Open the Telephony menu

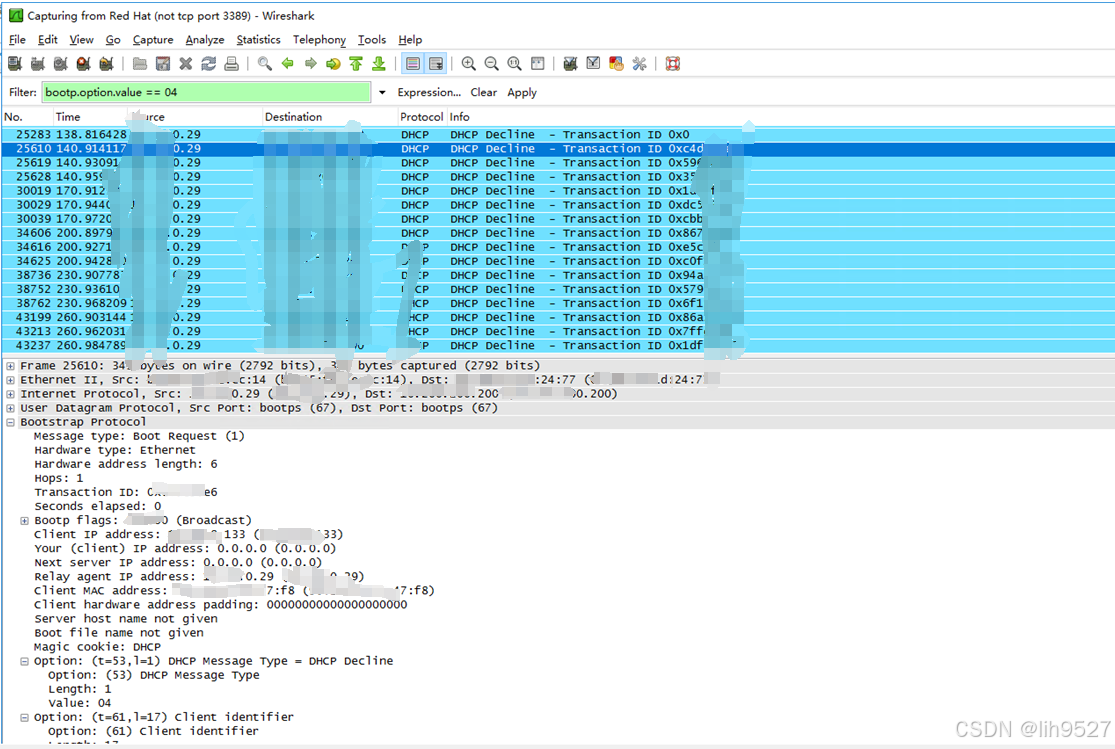319,40
